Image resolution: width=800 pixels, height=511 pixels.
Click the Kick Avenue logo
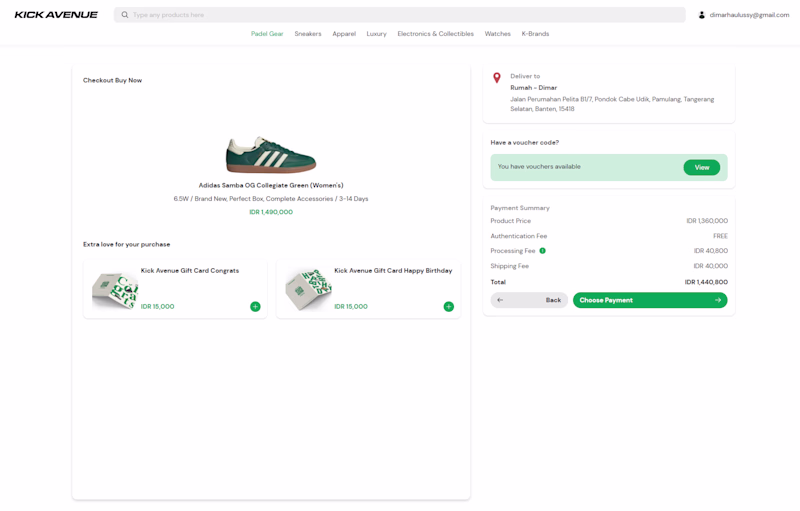(x=56, y=15)
